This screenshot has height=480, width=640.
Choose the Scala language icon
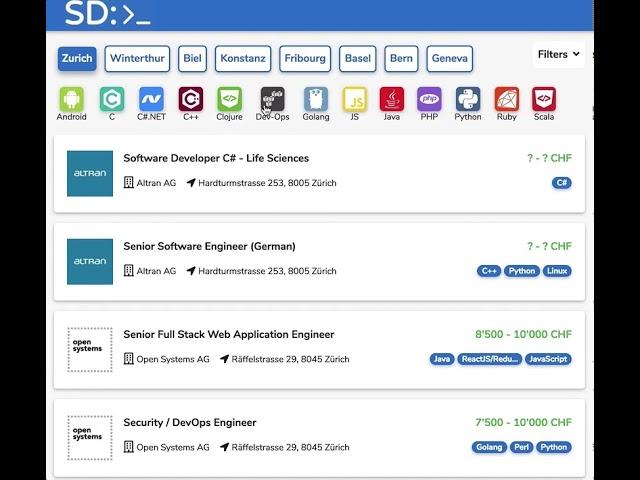[x=544, y=99]
